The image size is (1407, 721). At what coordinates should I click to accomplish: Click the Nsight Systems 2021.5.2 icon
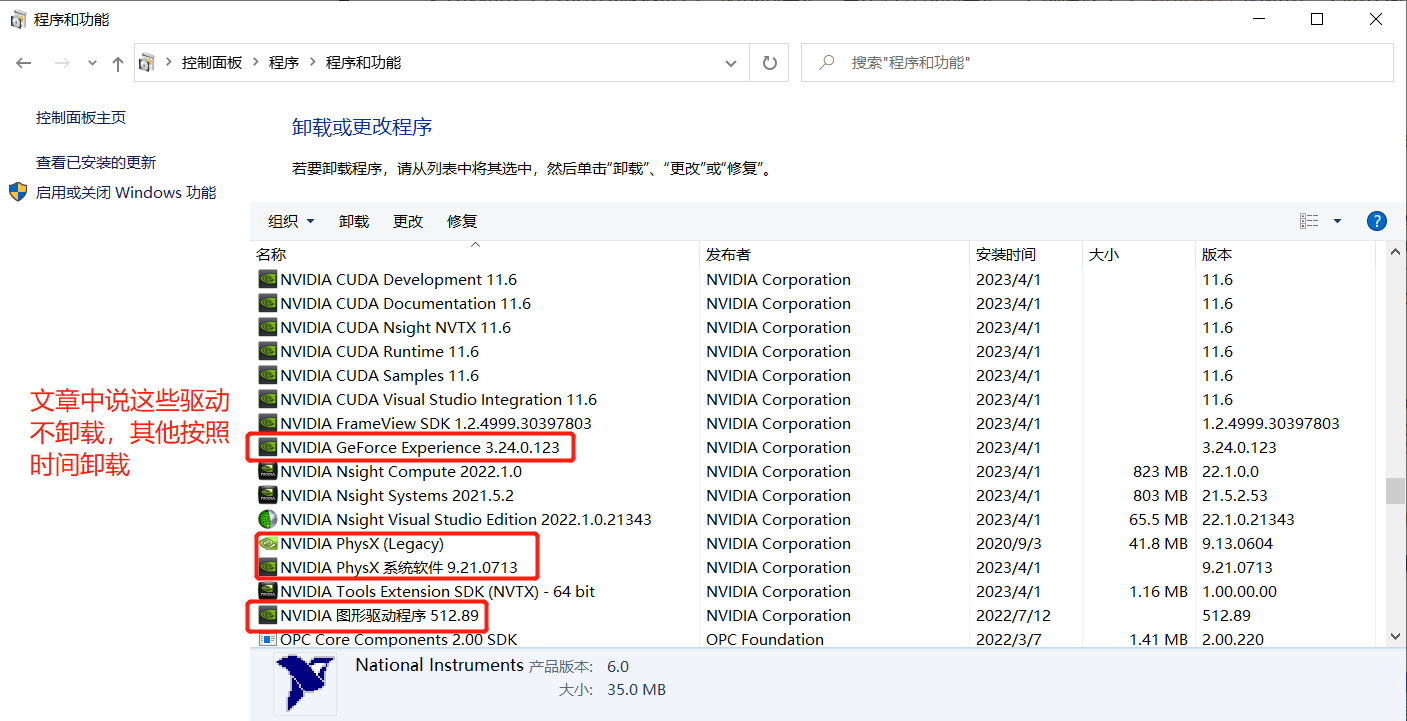click(x=267, y=496)
